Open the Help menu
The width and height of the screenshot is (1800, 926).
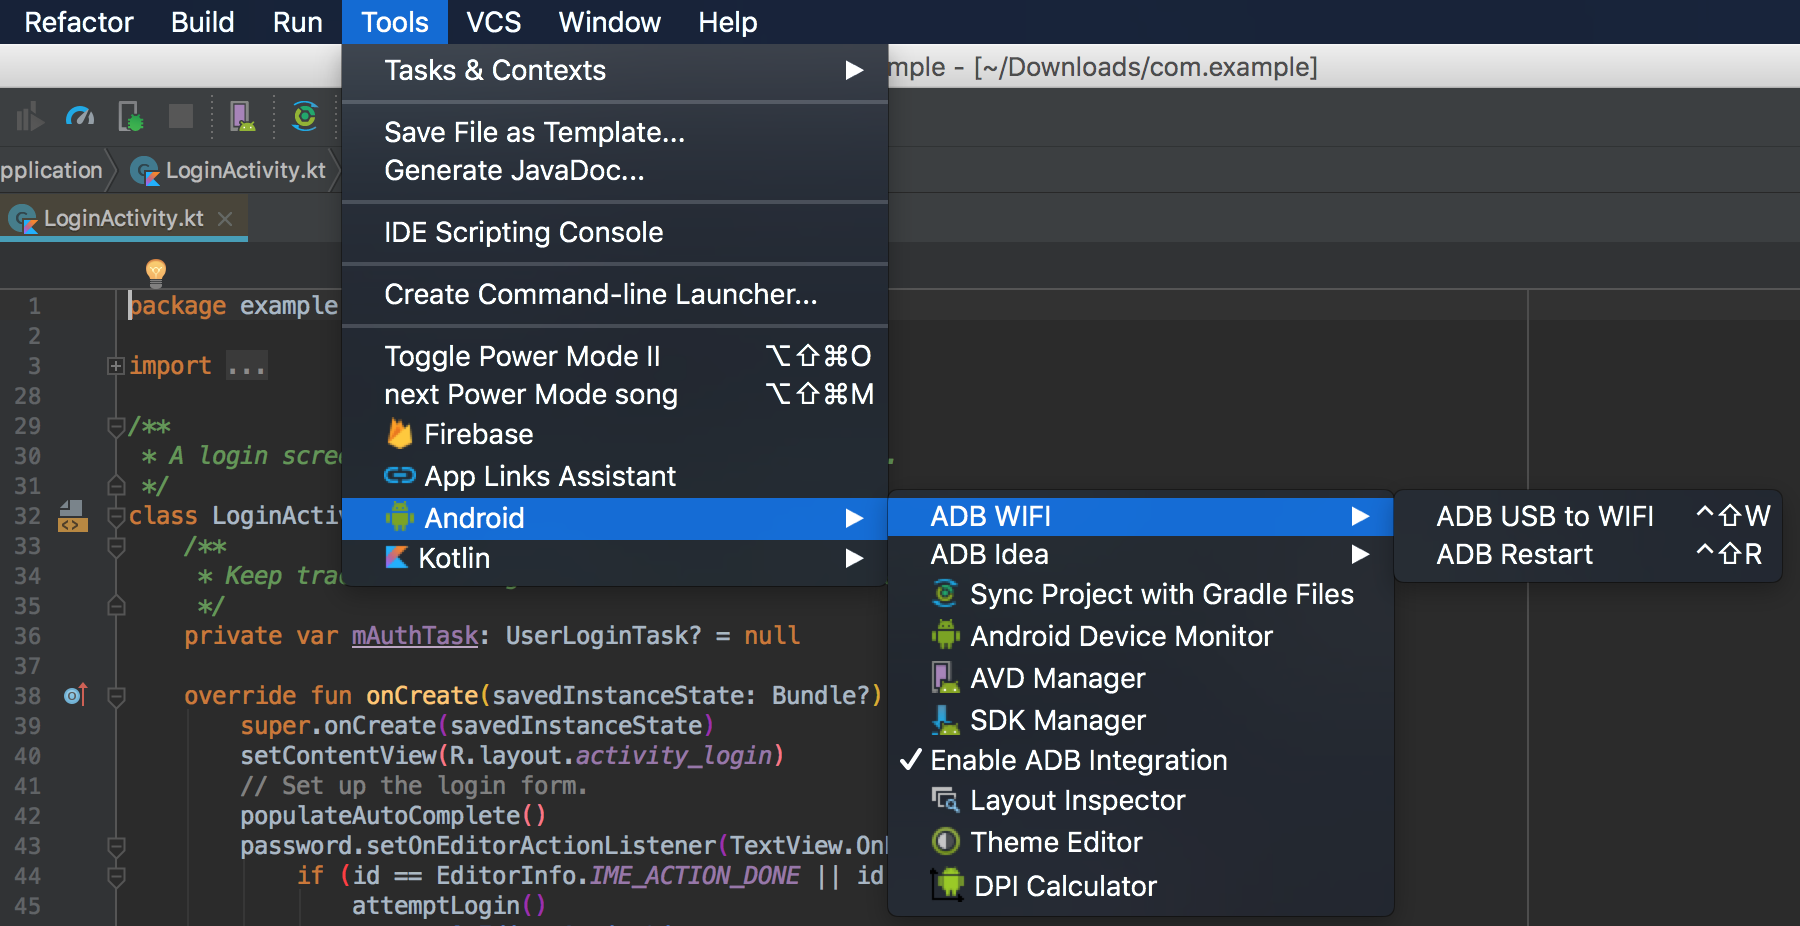coord(727,22)
